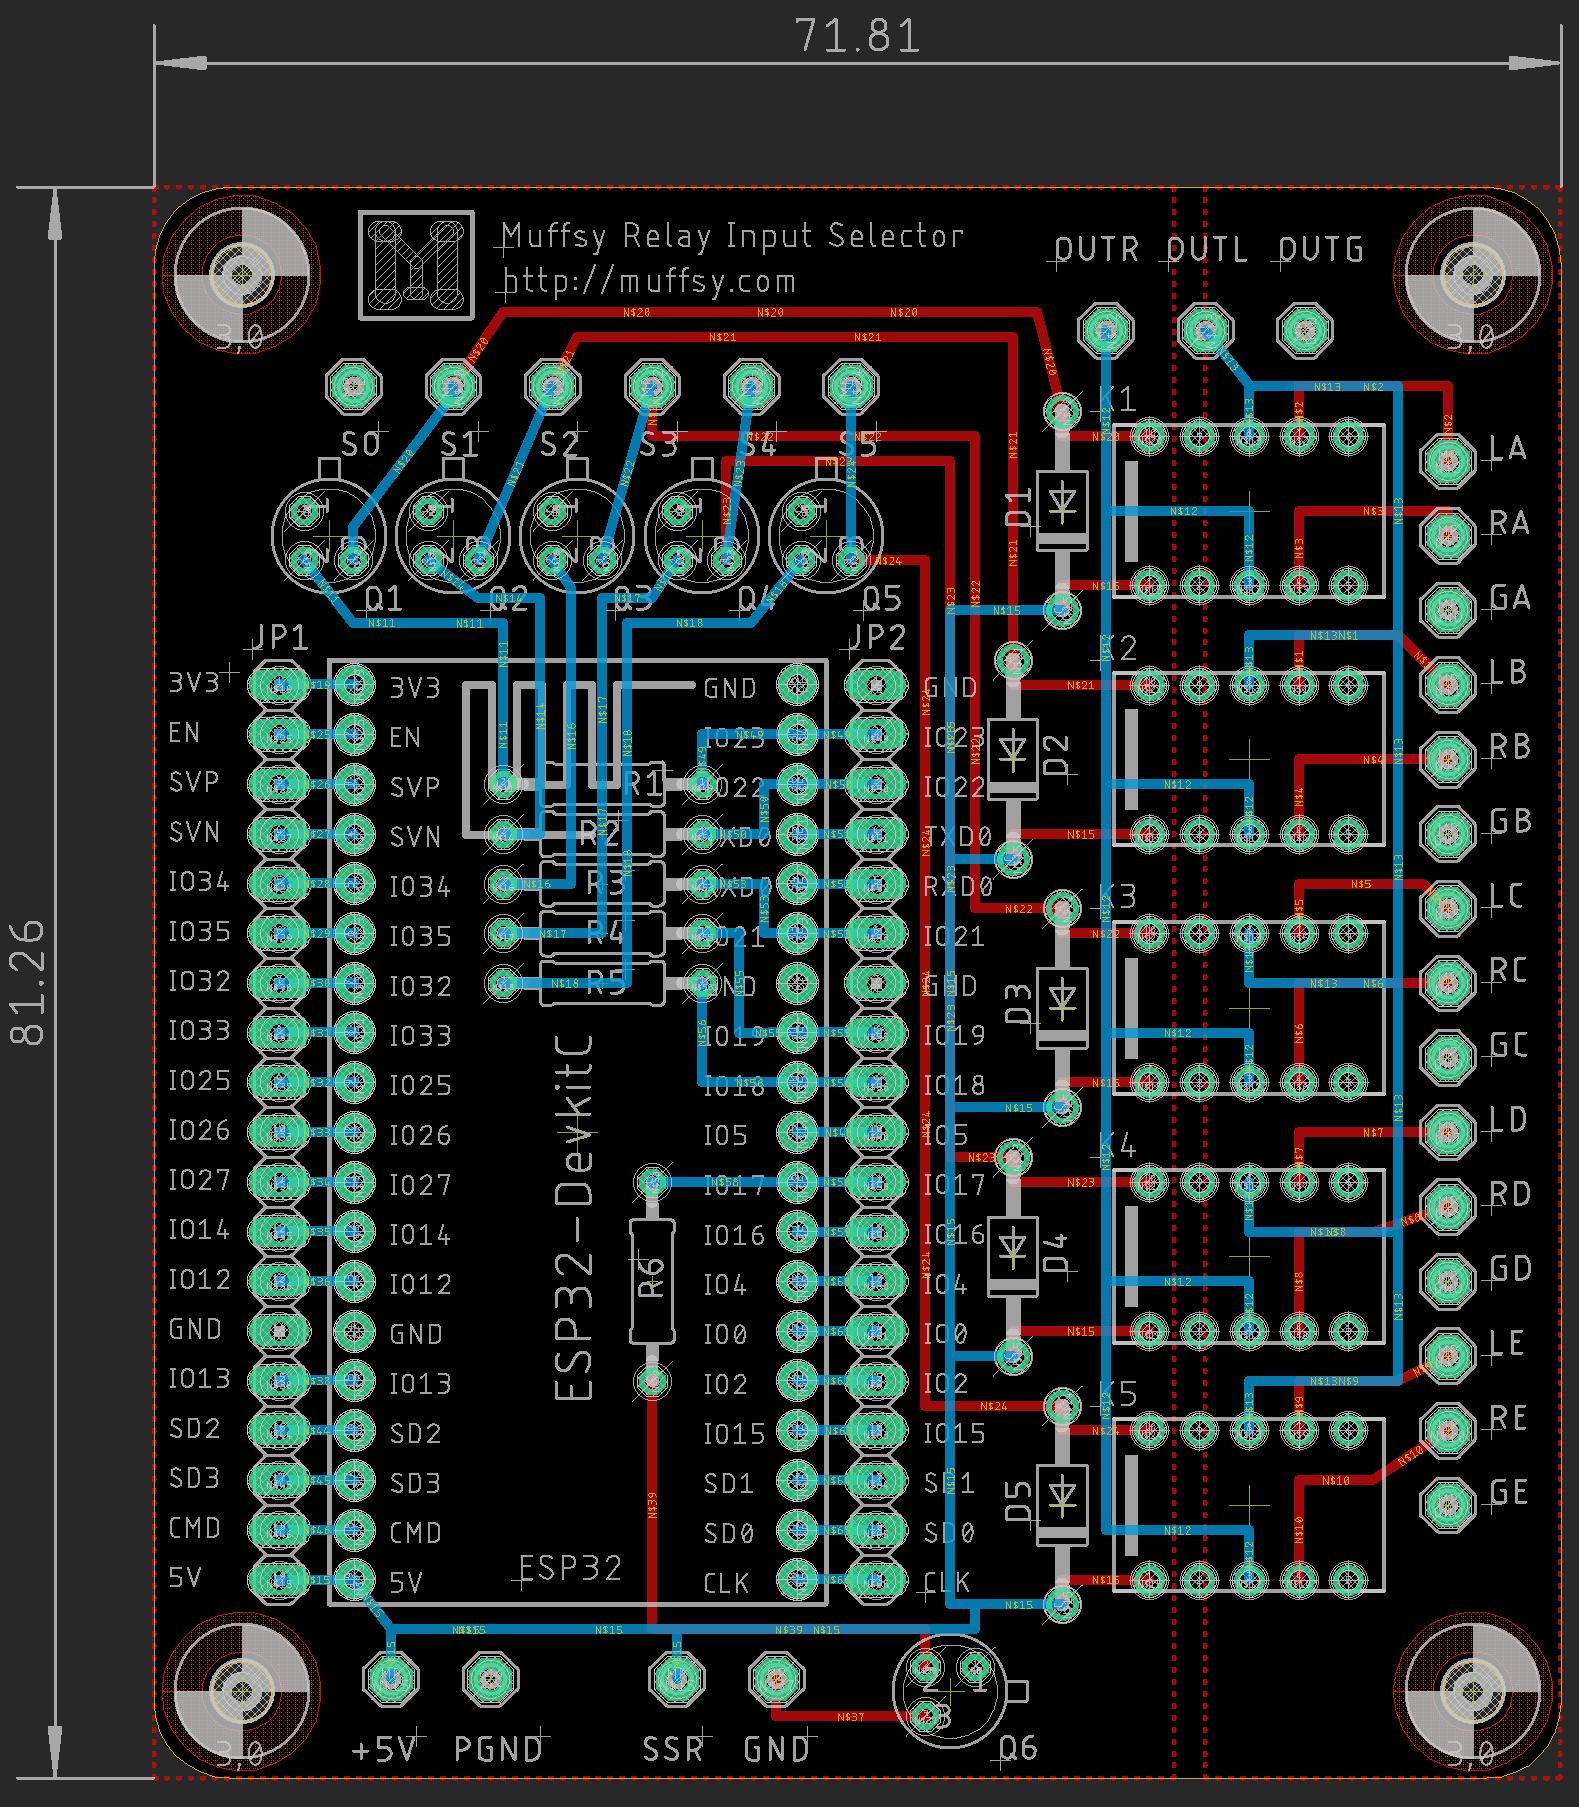Click the PGND pad
The image size is (1579, 1807).
(490, 1677)
